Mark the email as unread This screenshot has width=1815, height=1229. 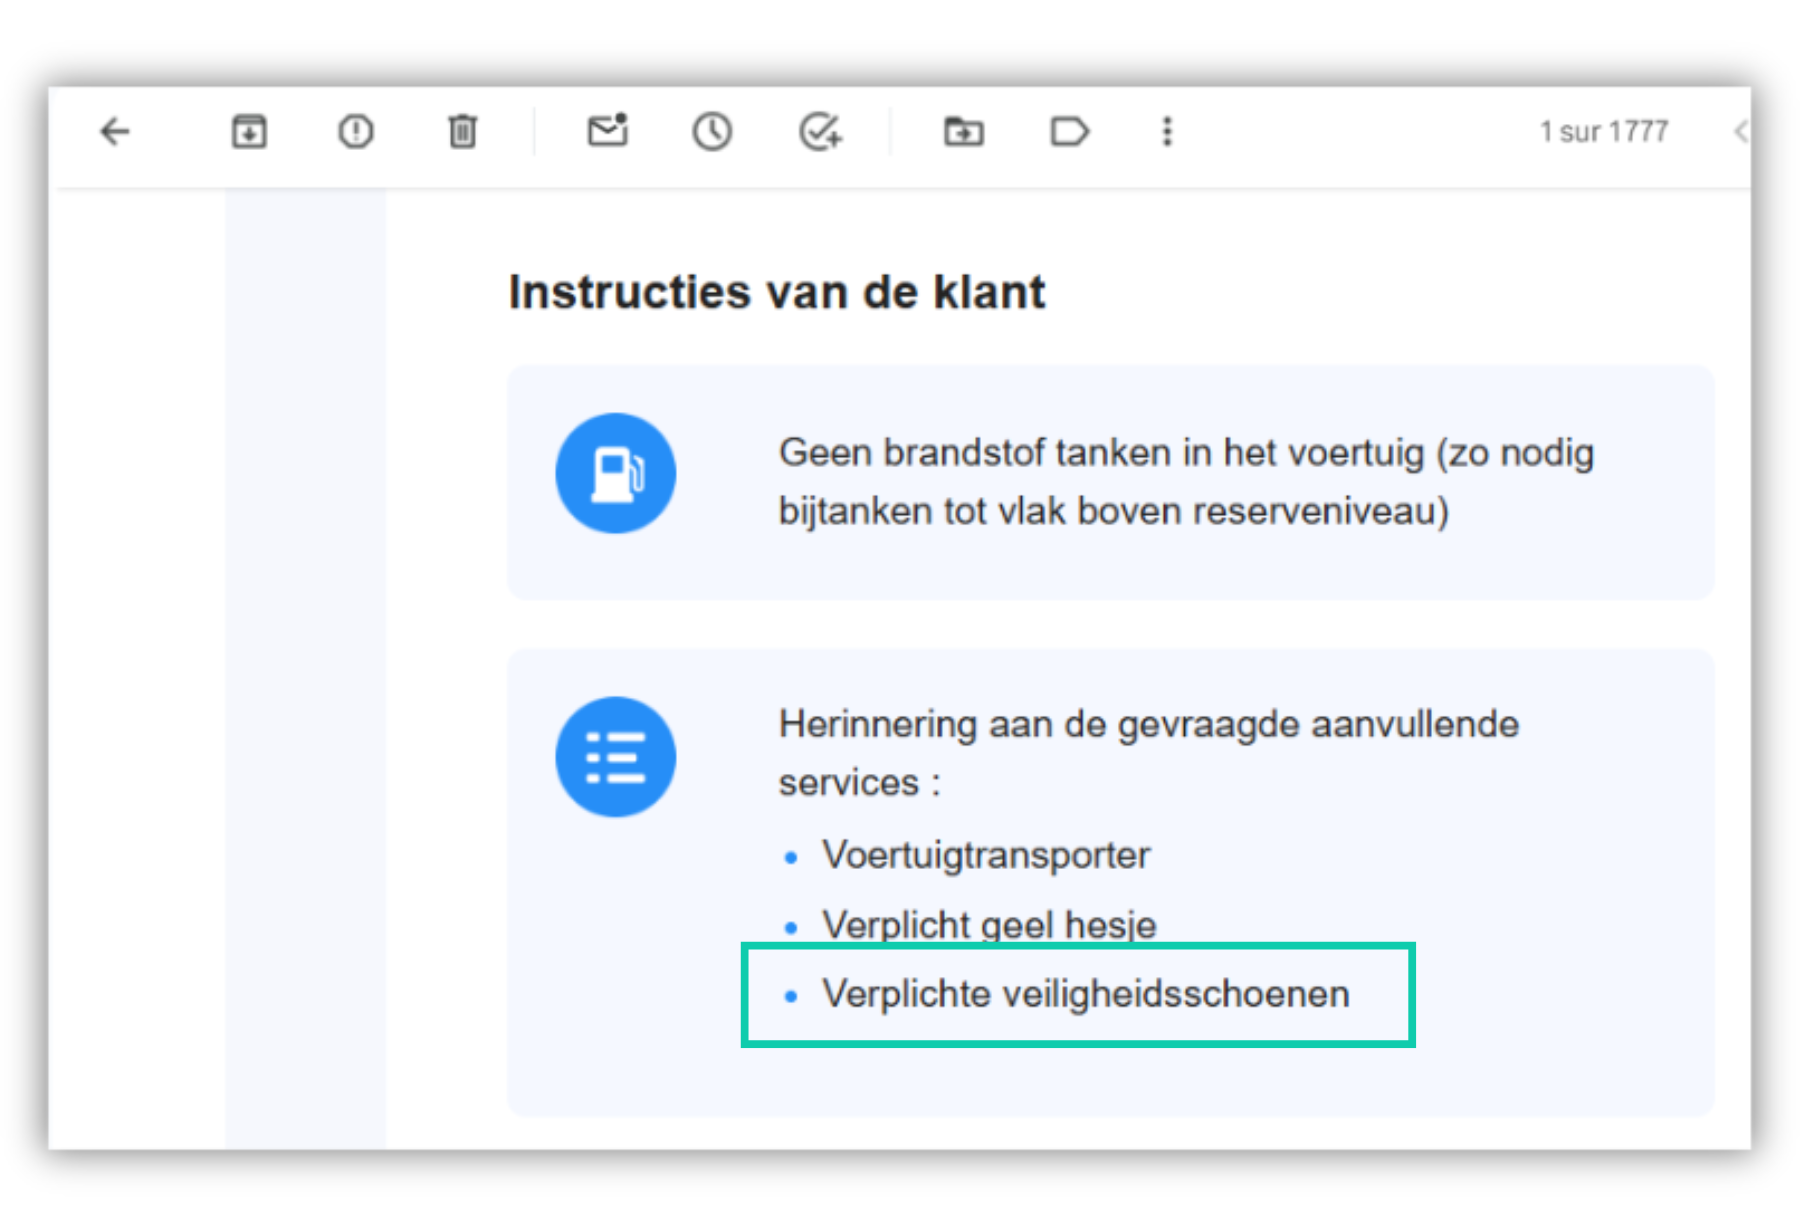[x=607, y=130]
